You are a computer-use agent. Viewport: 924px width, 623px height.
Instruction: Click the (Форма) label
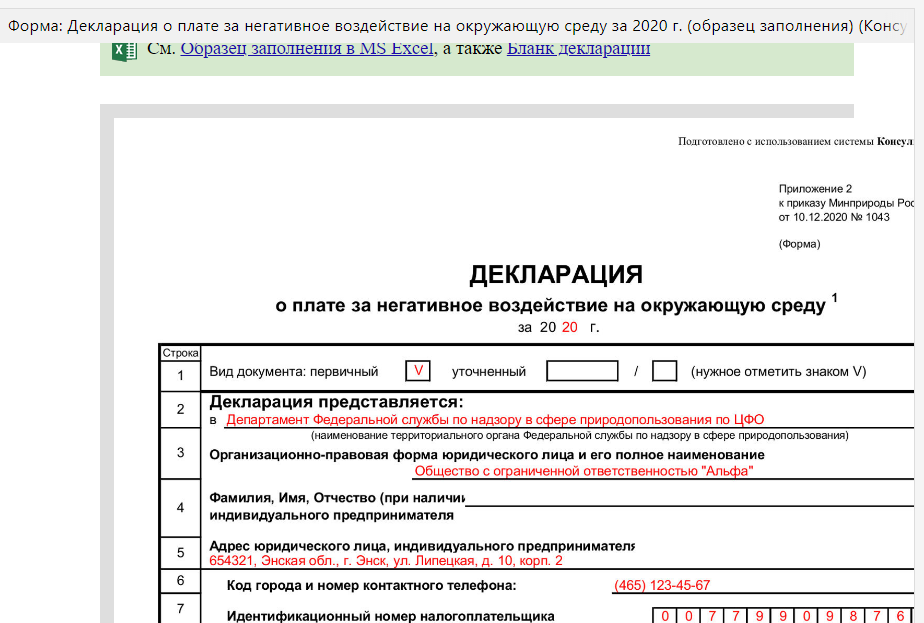point(799,244)
